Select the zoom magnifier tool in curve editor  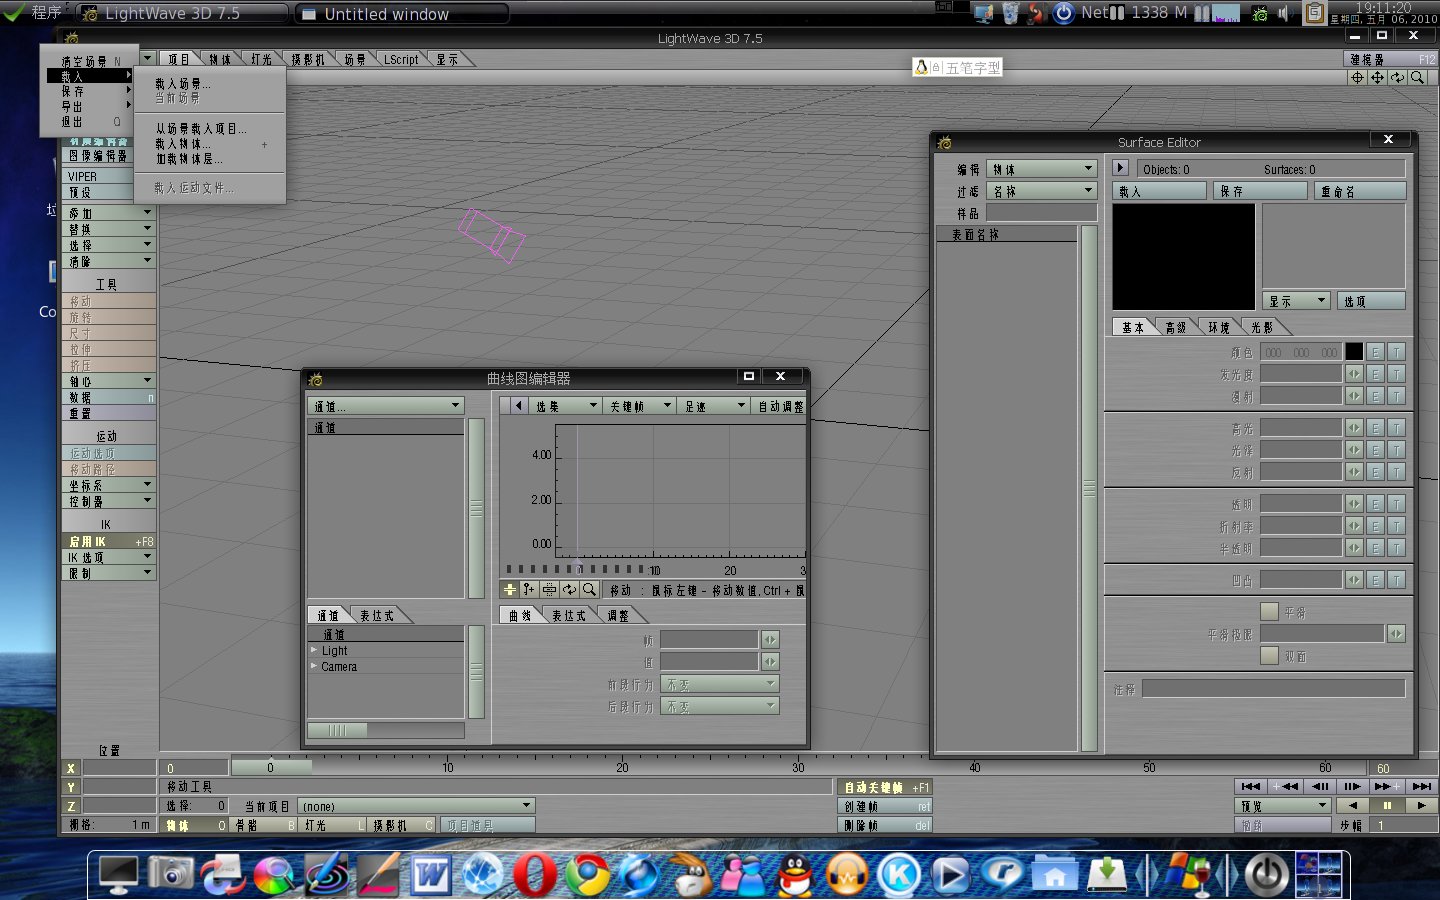click(x=589, y=590)
